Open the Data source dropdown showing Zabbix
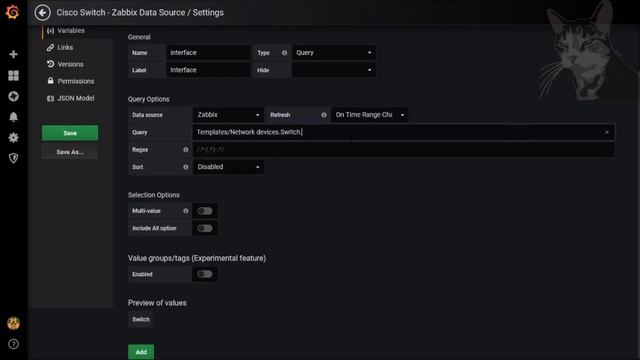The image size is (640, 360). click(228, 115)
